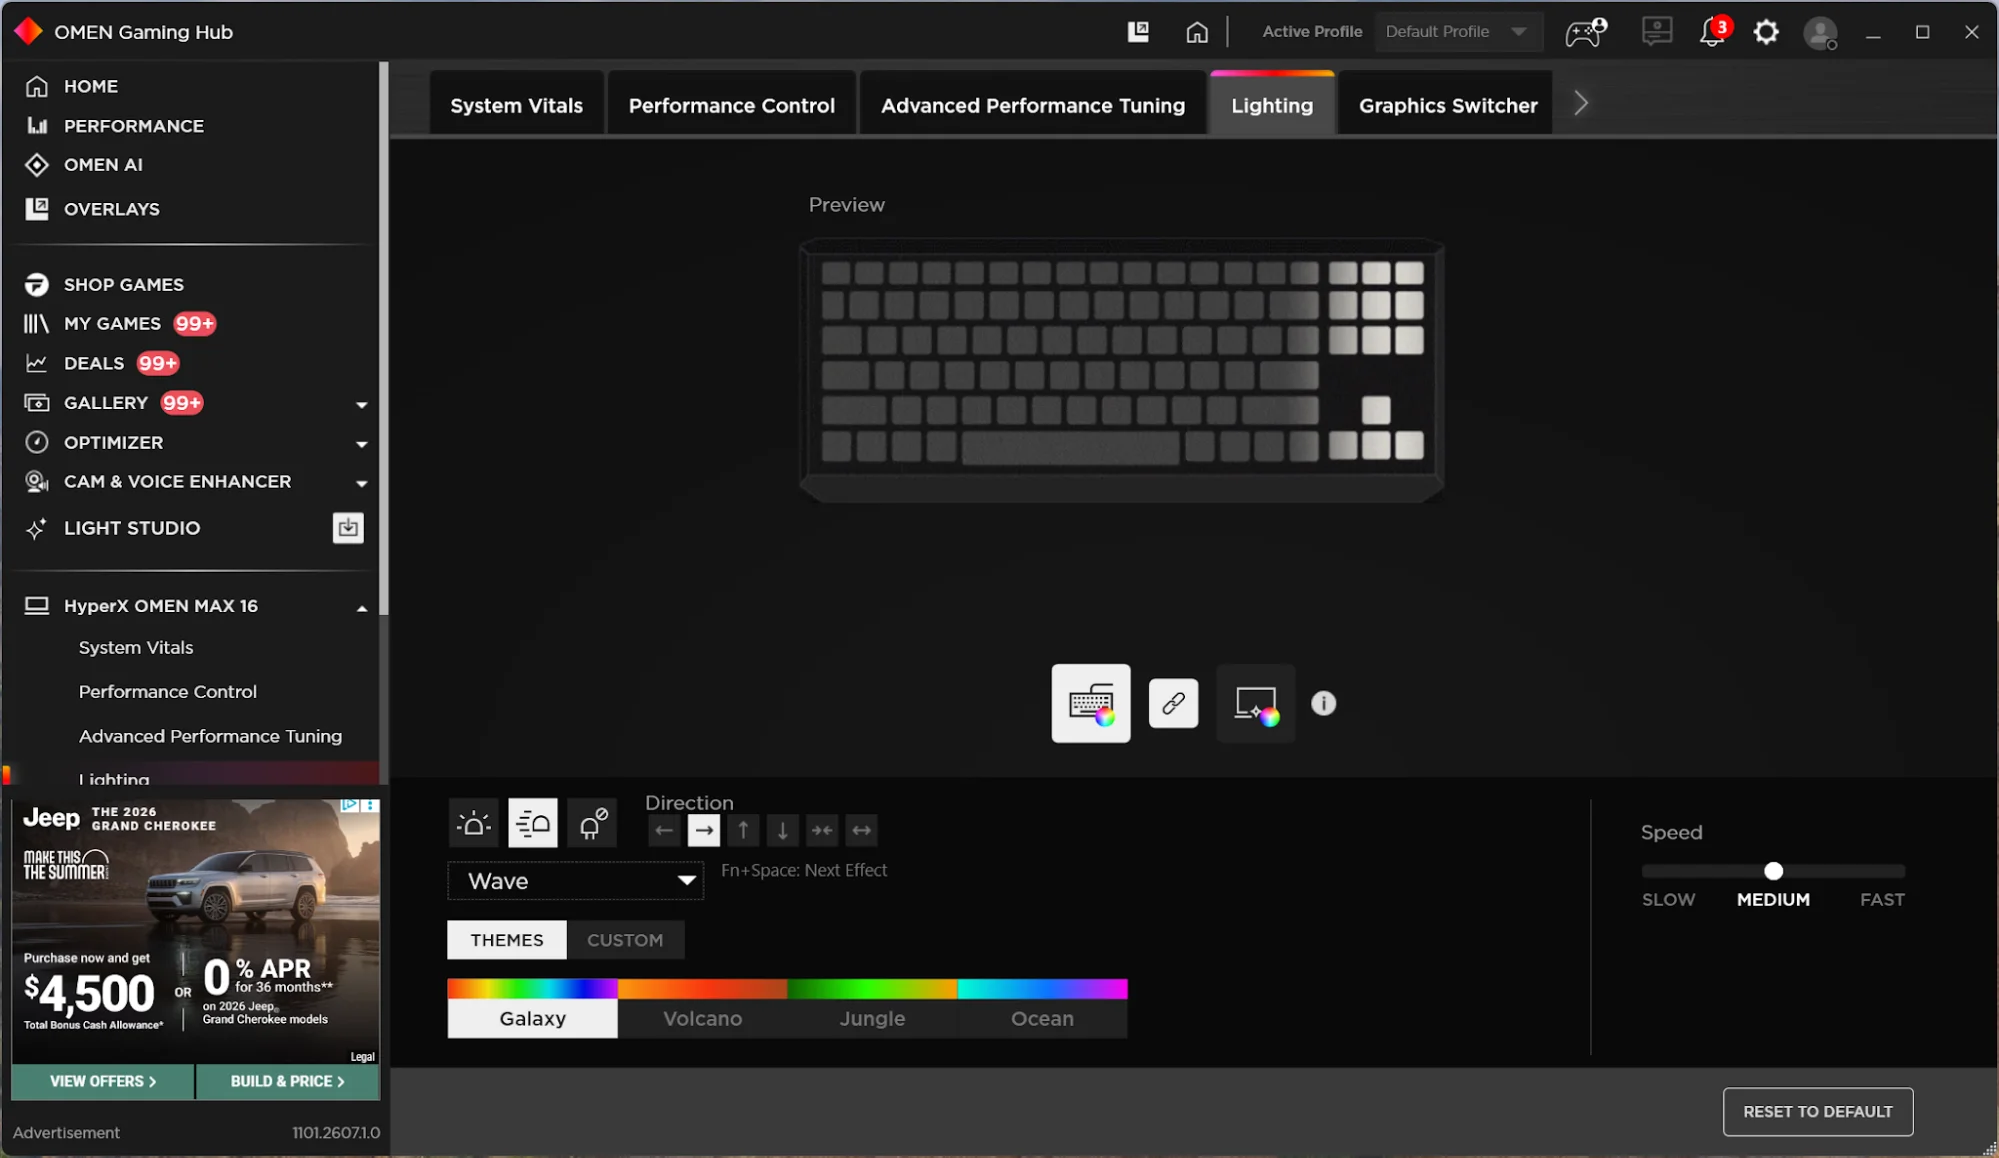Select the static light mode icon
The width and height of the screenshot is (1999, 1158).
473,823
